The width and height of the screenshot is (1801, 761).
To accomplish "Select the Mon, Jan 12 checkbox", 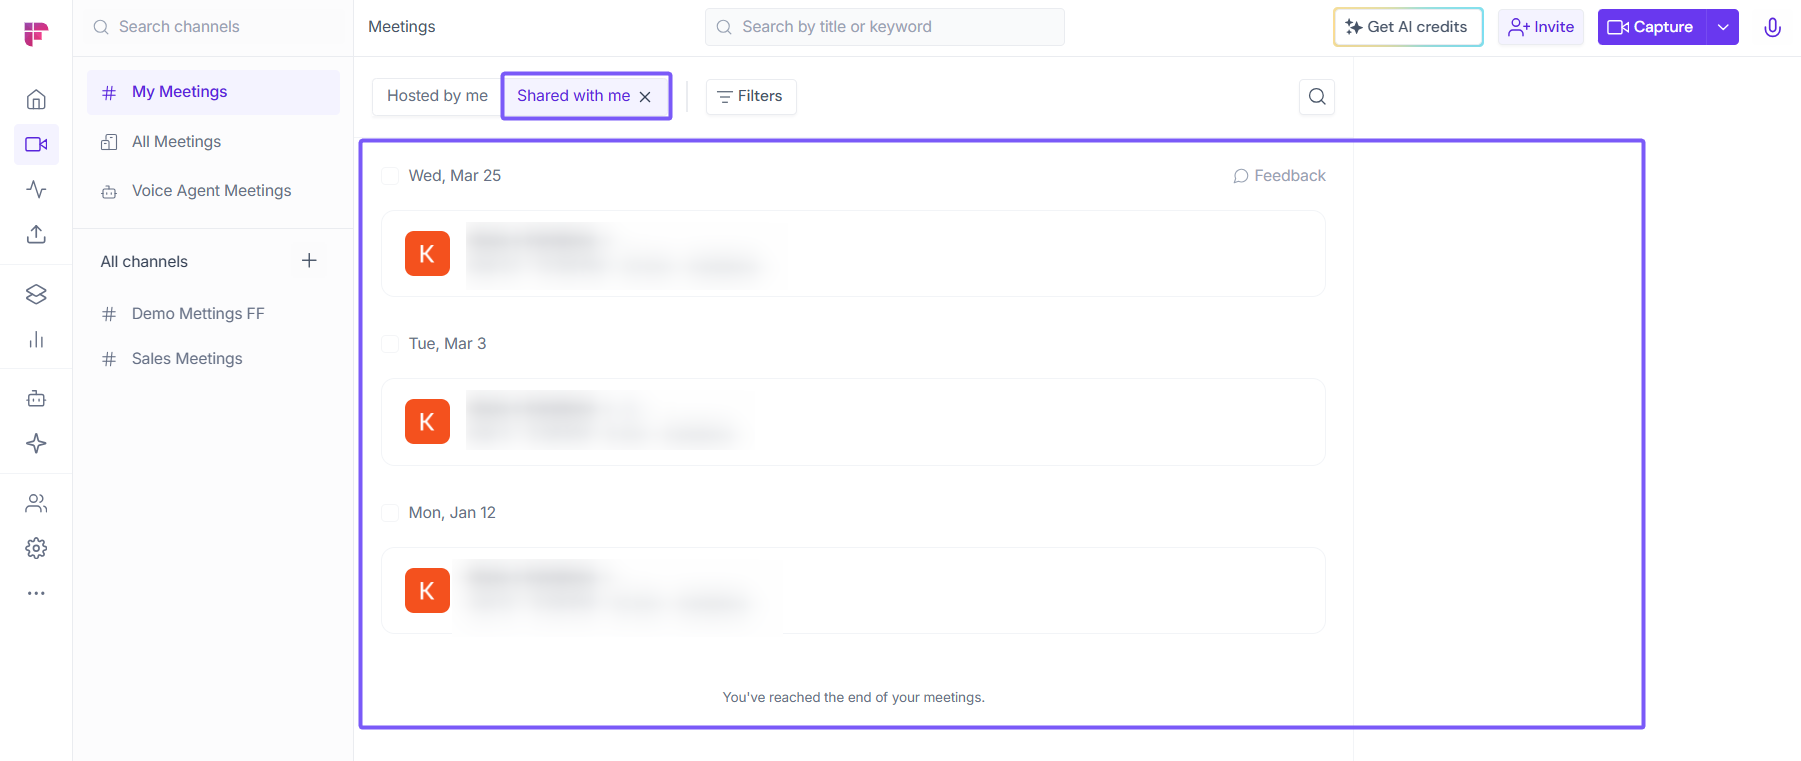I will coord(390,513).
